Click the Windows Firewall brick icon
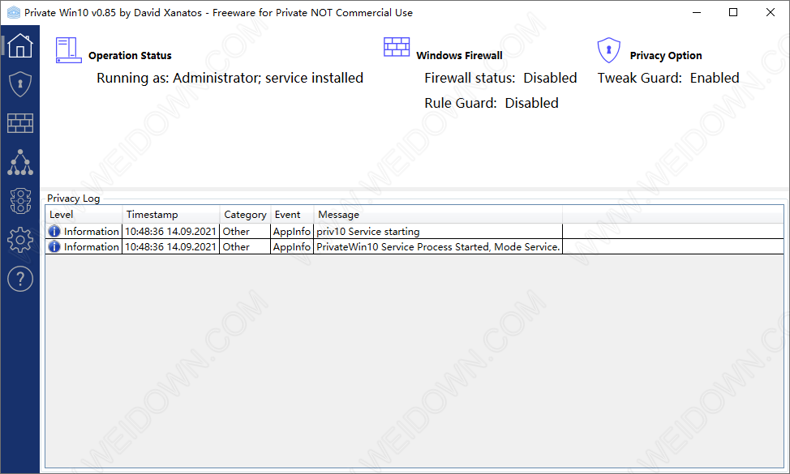This screenshot has width=790, height=474. pos(397,50)
